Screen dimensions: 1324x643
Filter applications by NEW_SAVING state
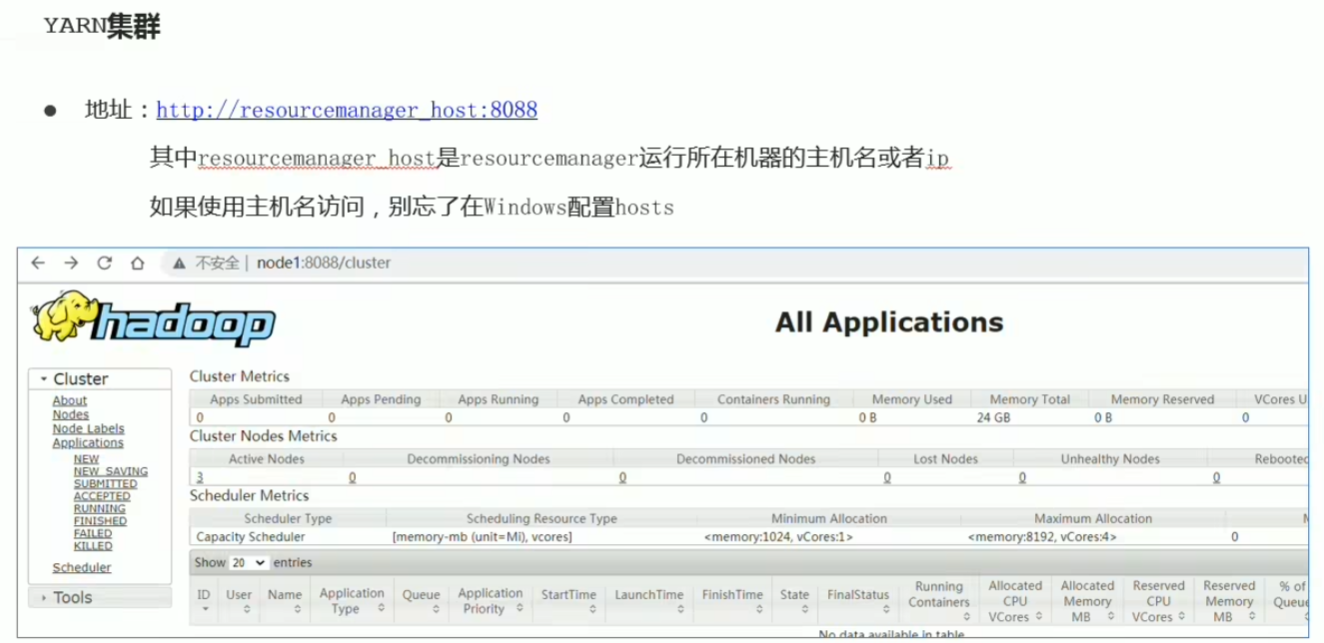(110, 471)
